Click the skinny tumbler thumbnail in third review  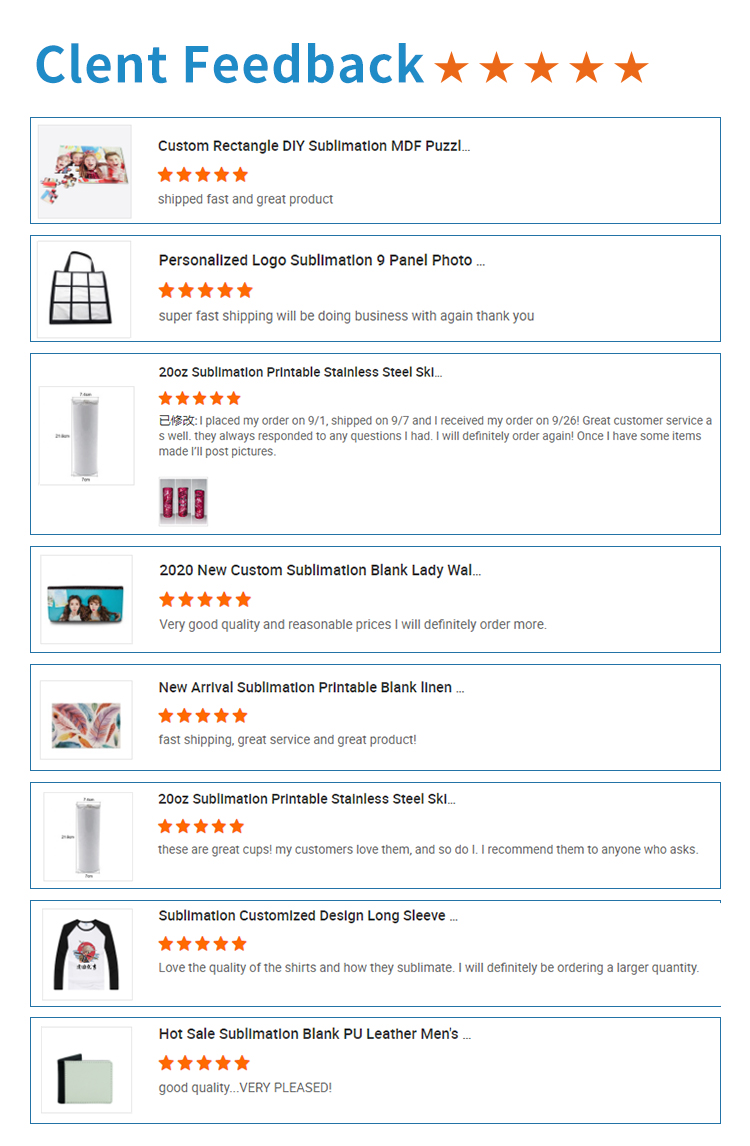point(86,436)
